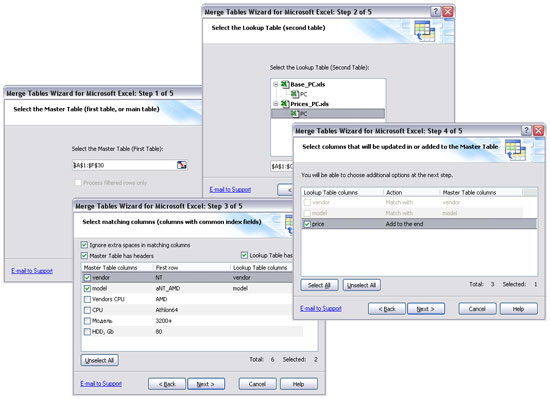Click the help question mark in Step 2 window
Viewport: 550px width, 399px height.
(x=435, y=12)
